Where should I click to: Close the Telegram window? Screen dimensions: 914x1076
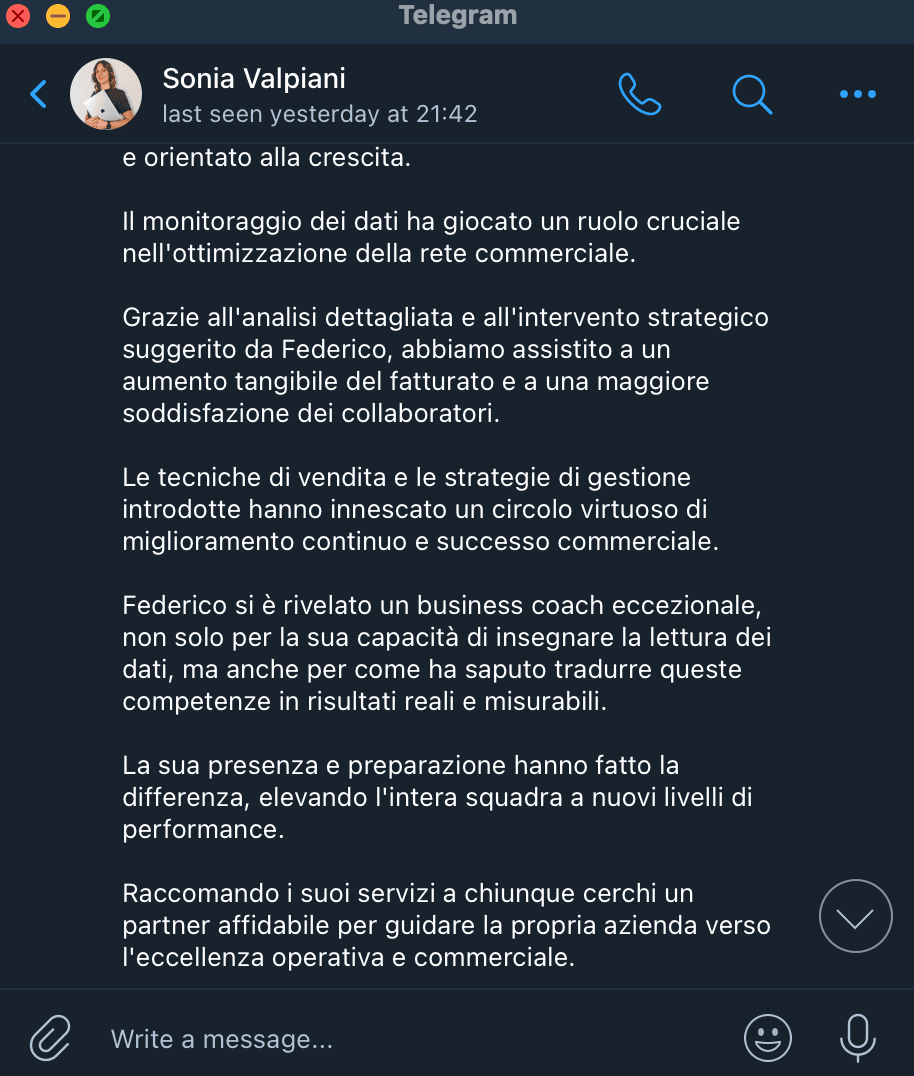pos(18,16)
